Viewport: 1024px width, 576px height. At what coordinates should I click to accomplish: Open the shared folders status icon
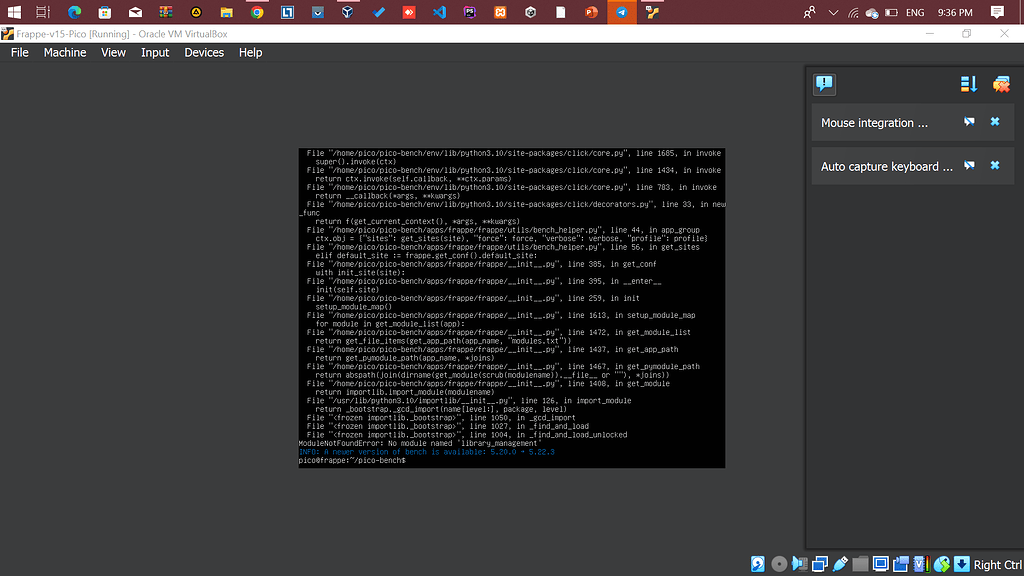point(859,563)
